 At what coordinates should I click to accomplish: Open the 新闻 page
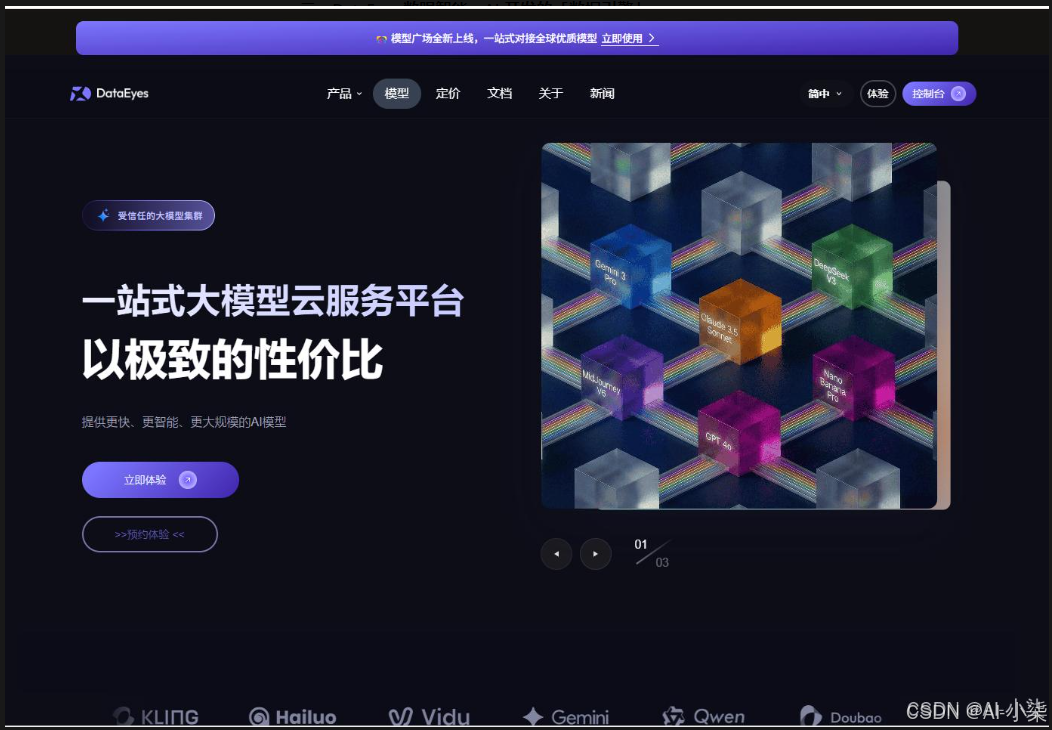pos(602,93)
